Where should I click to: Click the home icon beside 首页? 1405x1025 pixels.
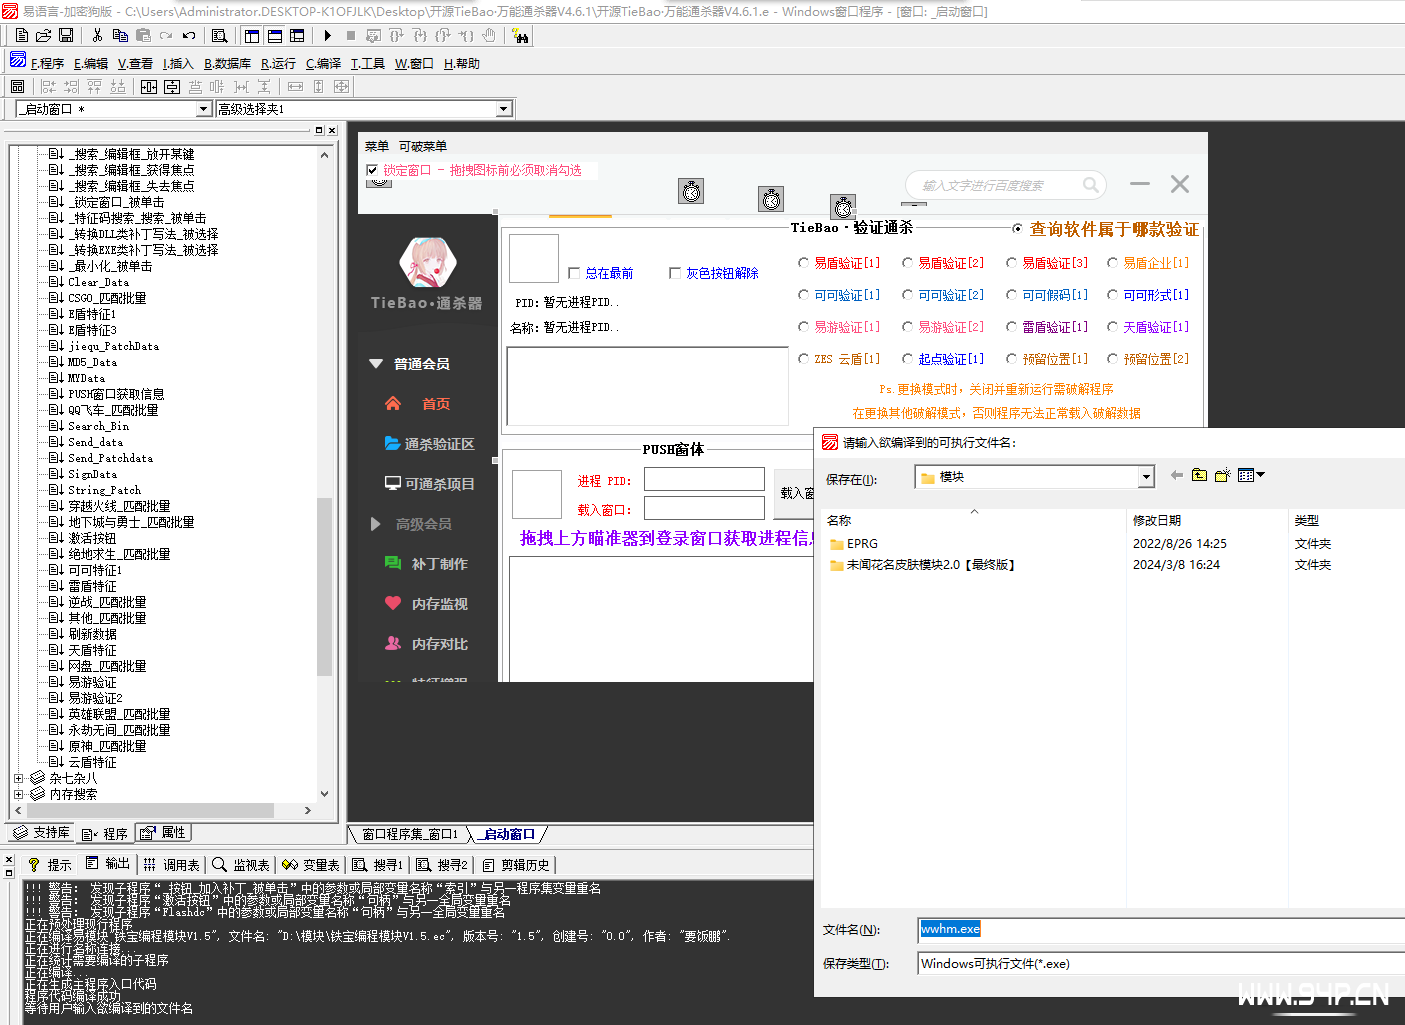[392, 403]
